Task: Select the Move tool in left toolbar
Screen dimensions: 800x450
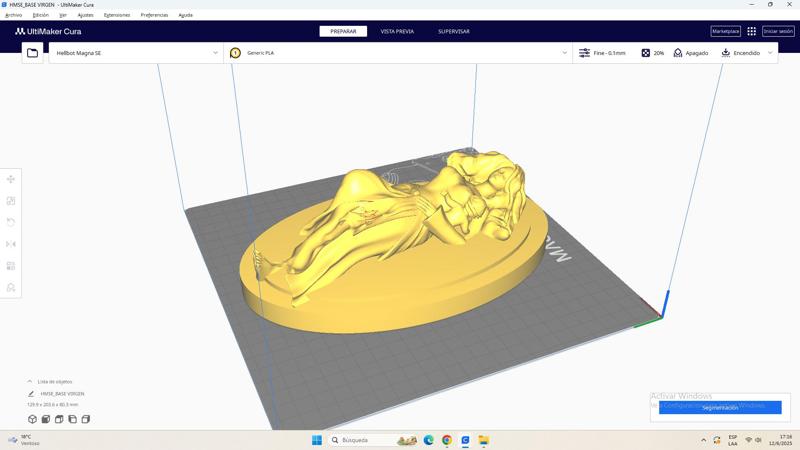Action: 11,179
